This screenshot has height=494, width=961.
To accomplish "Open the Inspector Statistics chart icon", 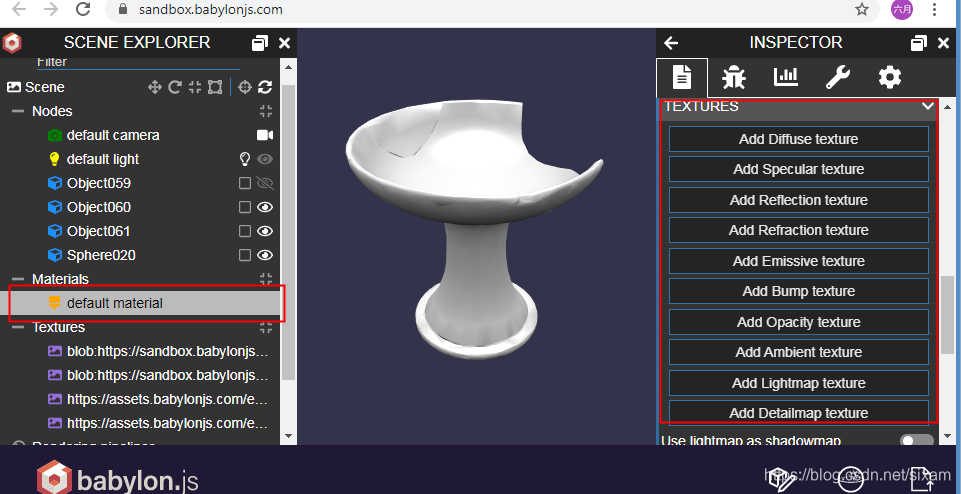I will pyautogui.click(x=786, y=77).
